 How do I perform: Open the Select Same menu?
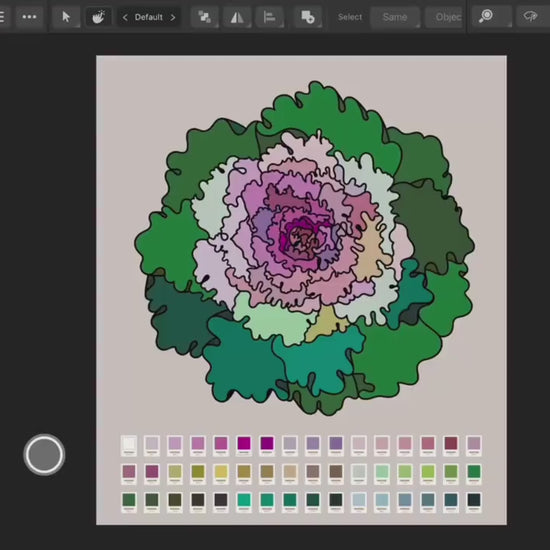coord(395,17)
